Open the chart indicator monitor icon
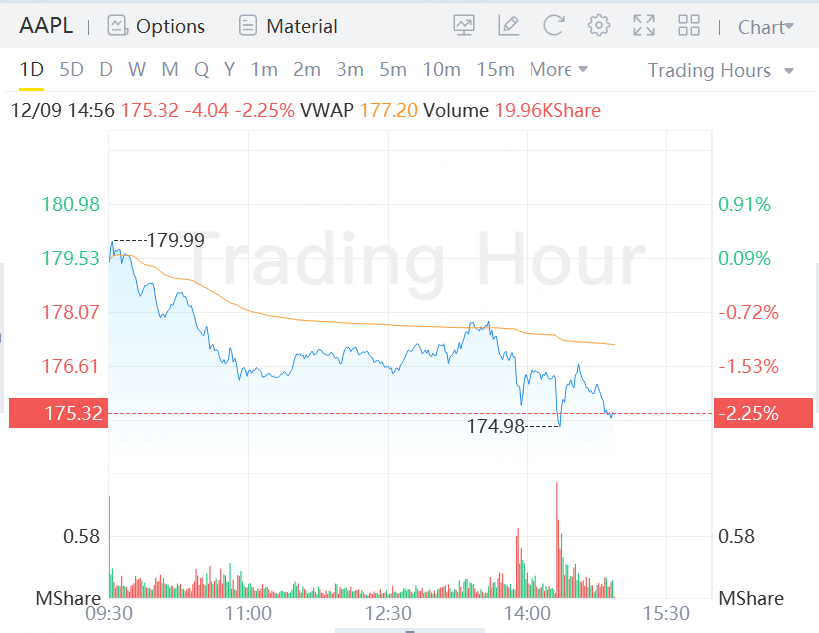The height and width of the screenshot is (633, 819). 464,26
